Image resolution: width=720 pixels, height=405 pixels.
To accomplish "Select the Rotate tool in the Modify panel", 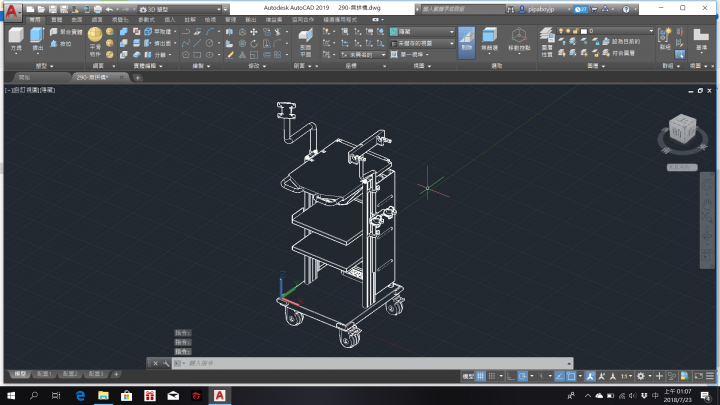I will click(254, 43).
